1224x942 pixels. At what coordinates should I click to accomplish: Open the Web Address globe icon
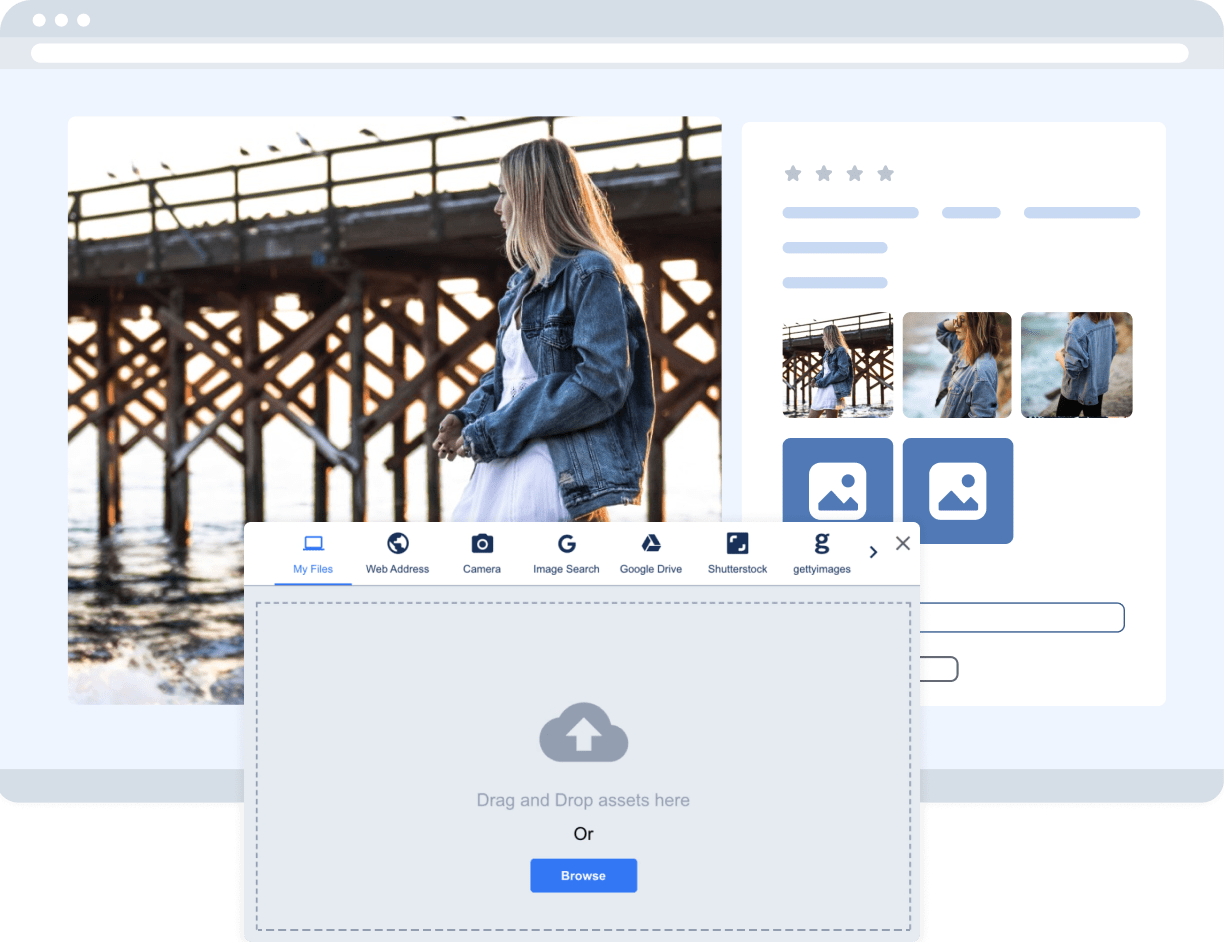pos(397,542)
